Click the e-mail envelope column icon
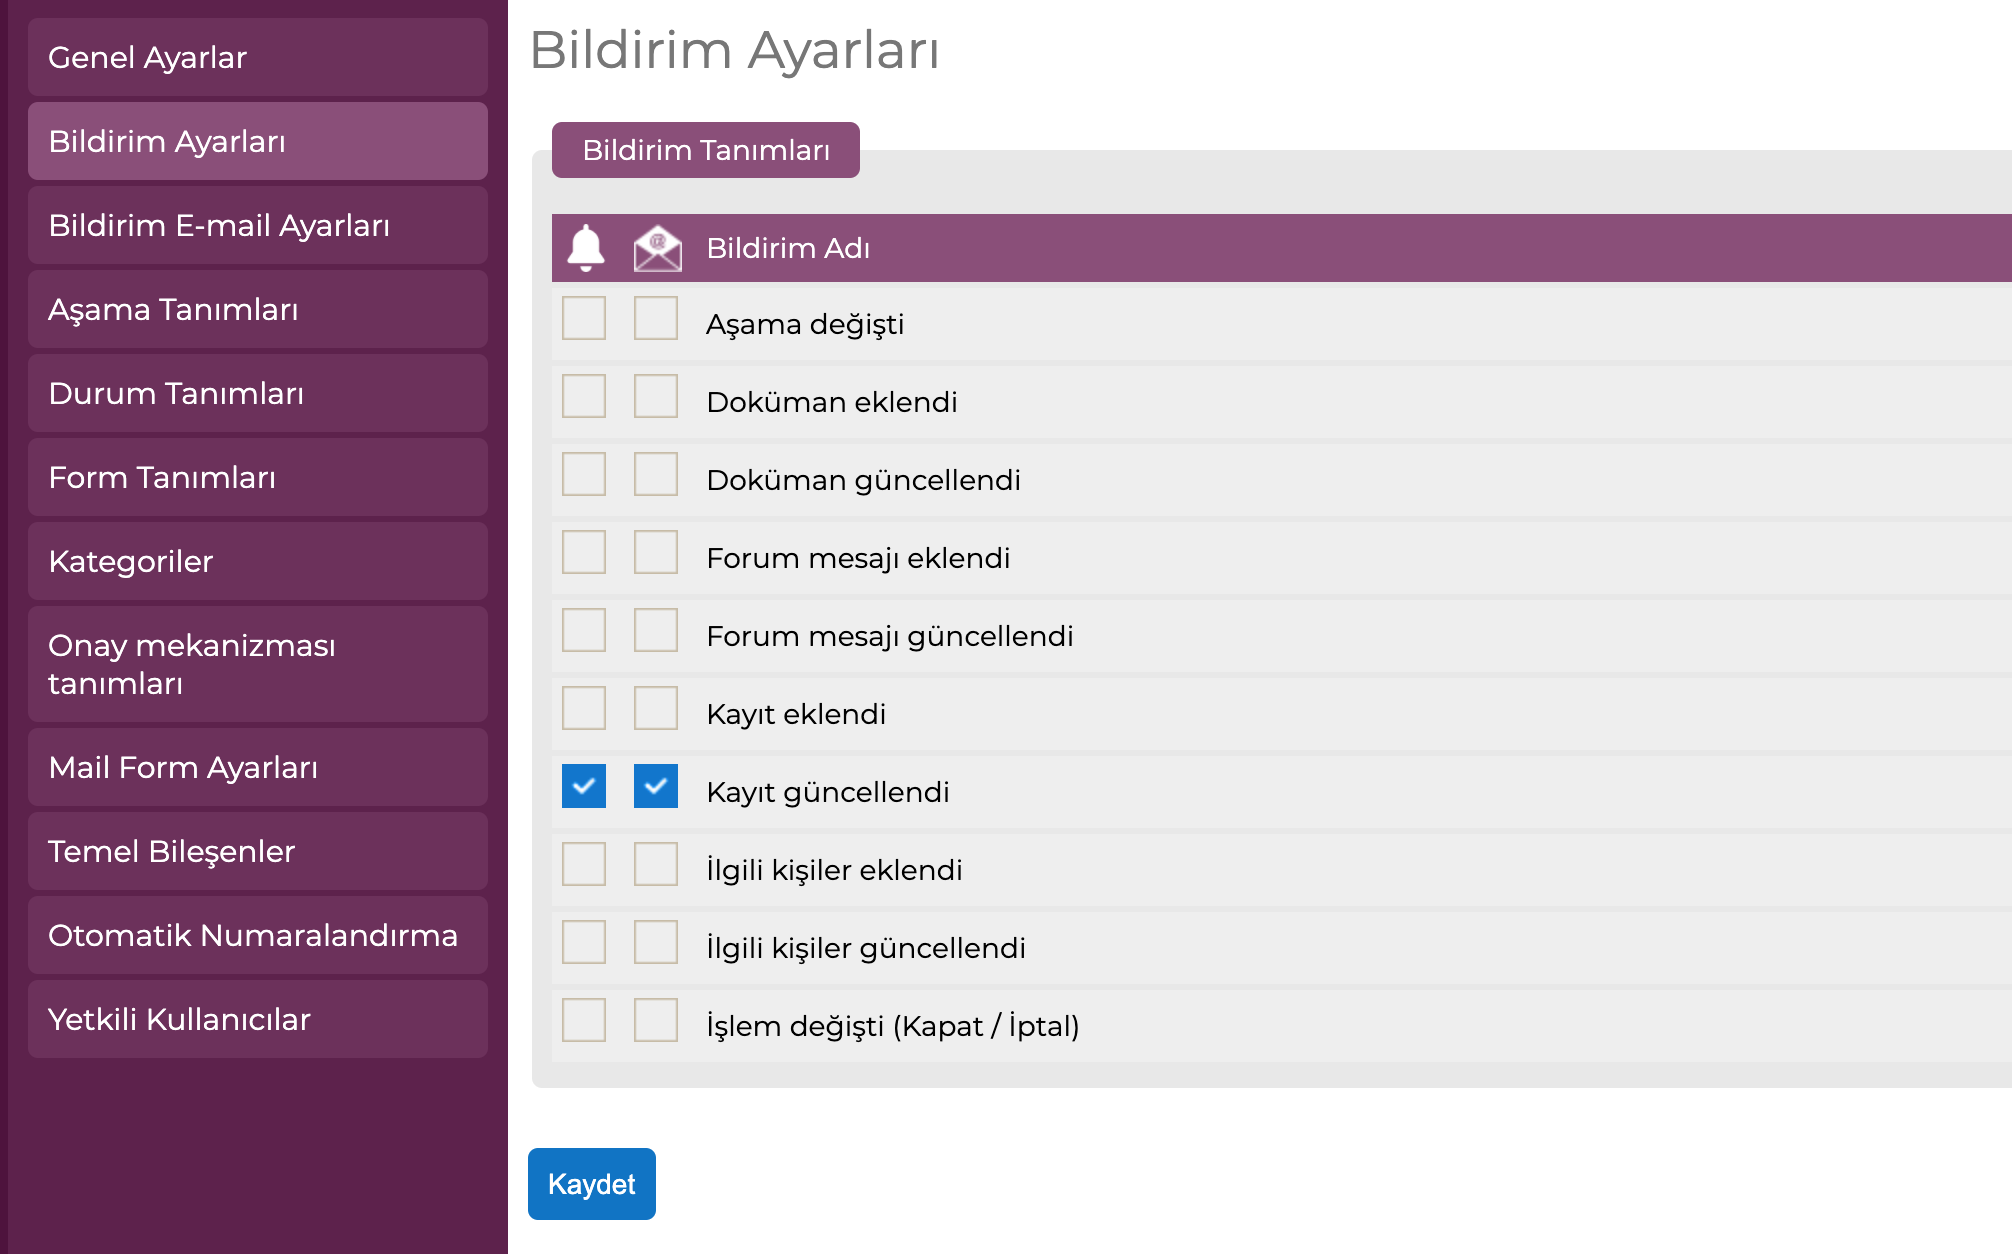Screen dimensions: 2012x1254 tap(657, 248)
